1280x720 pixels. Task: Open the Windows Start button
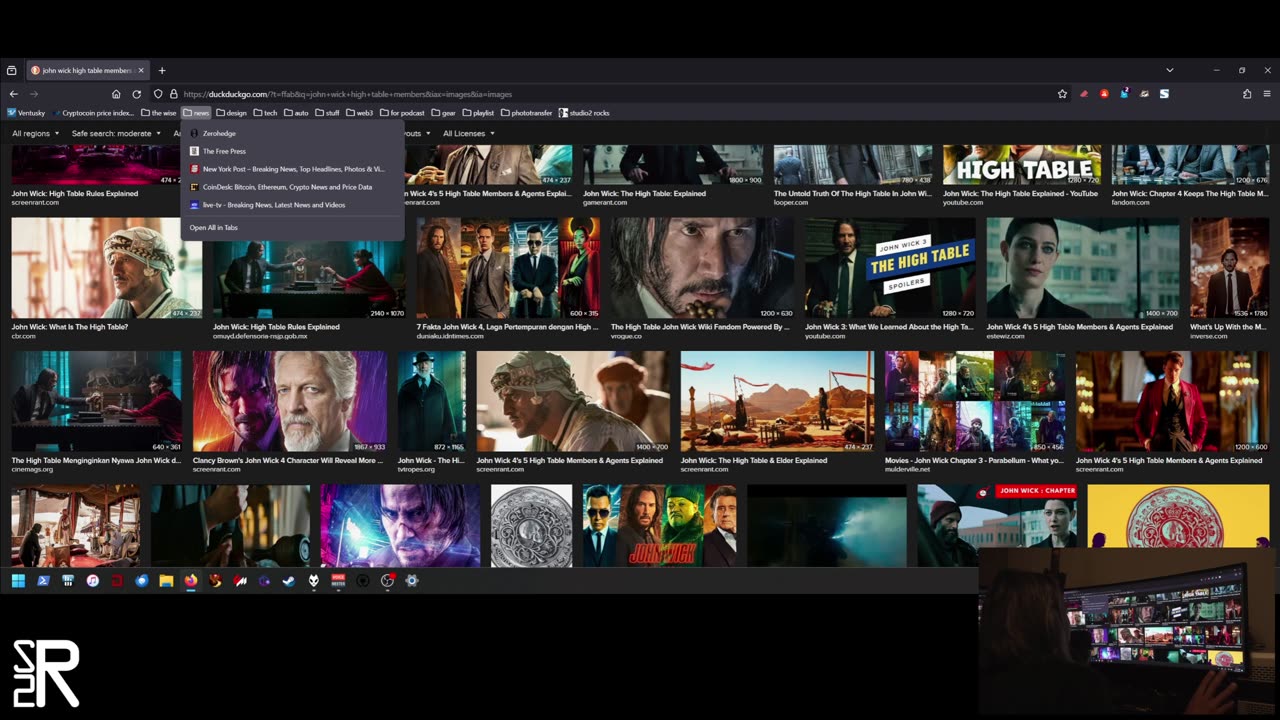18,581
